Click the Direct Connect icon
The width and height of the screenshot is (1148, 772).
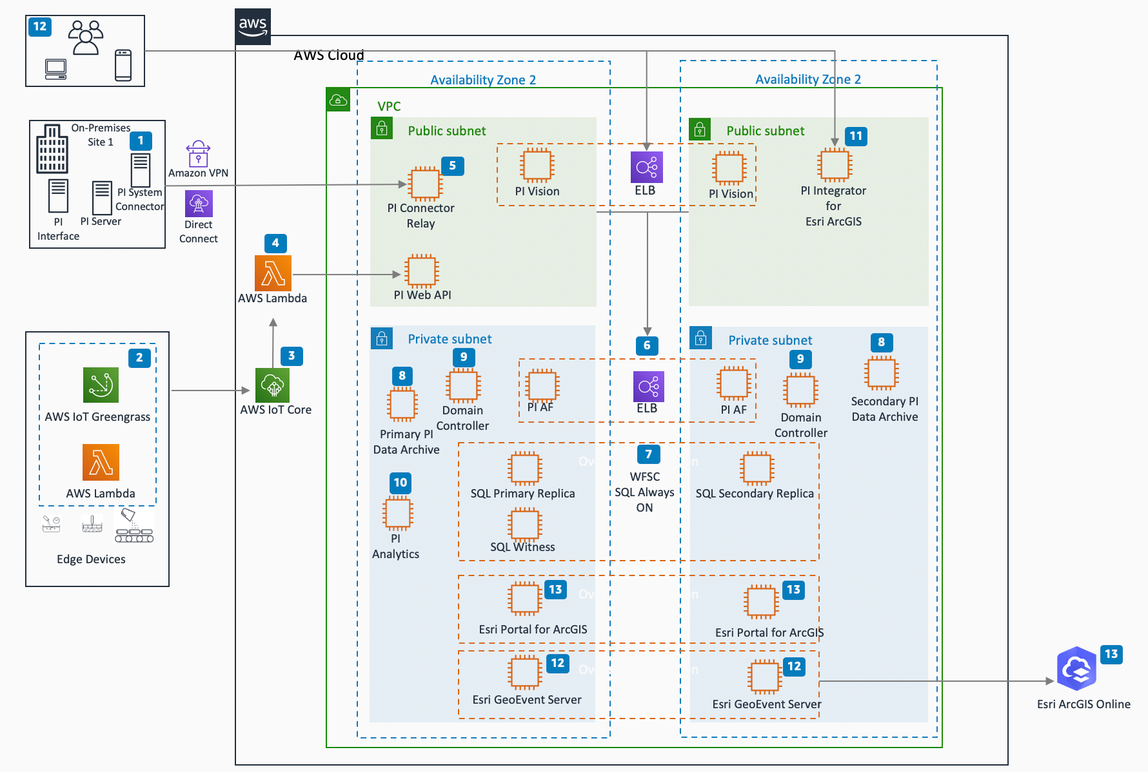point(198,204)
